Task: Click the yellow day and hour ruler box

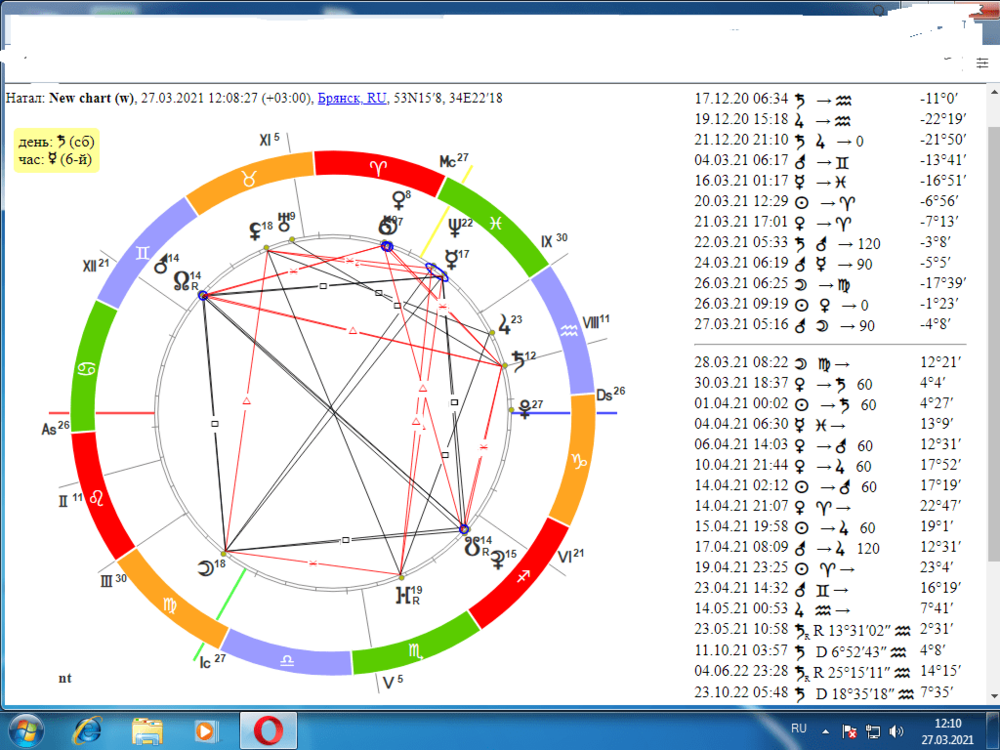Action: click(x=56, y=151)
